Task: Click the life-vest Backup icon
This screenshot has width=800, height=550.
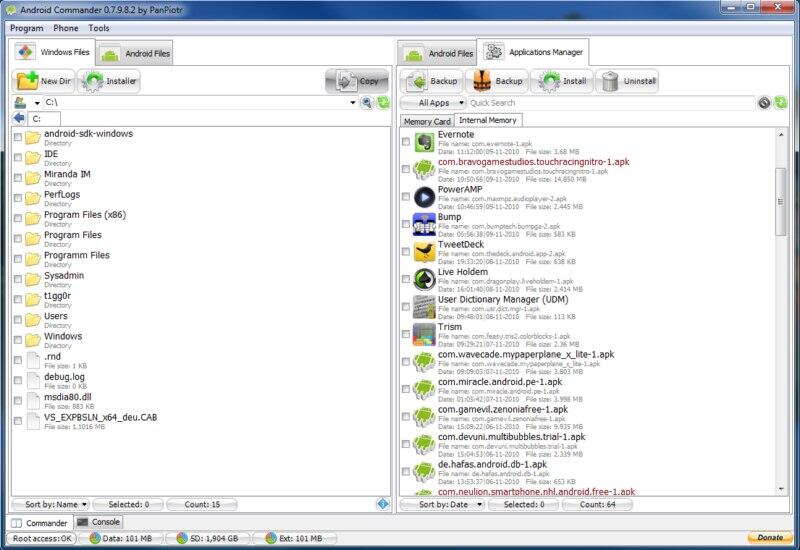Action: [x=482, y=81]
